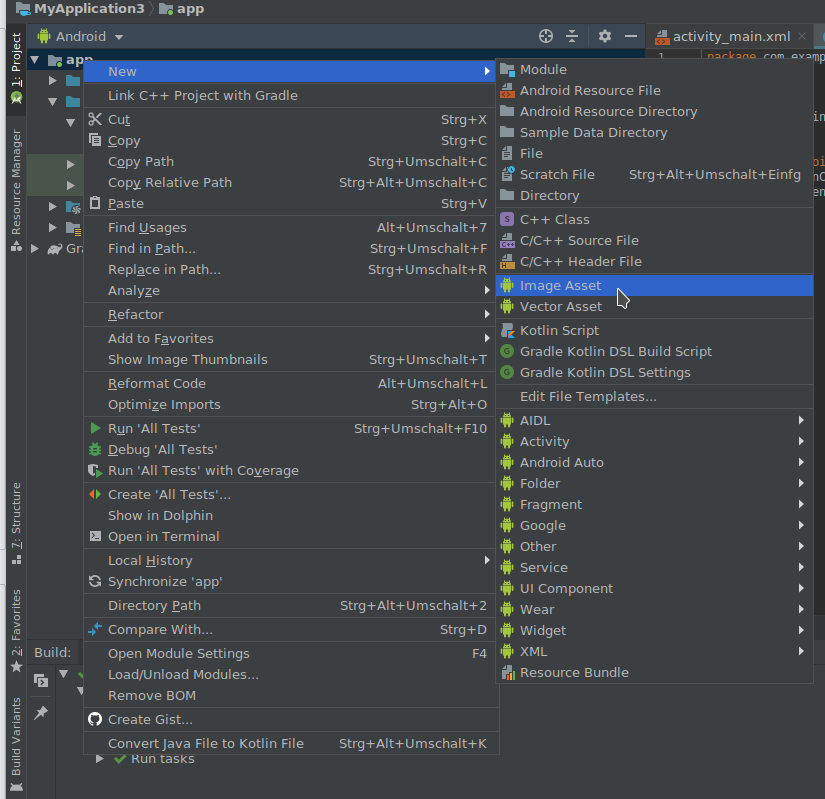
Task: Open the Android view dropdown
Action: pos(81,36)
